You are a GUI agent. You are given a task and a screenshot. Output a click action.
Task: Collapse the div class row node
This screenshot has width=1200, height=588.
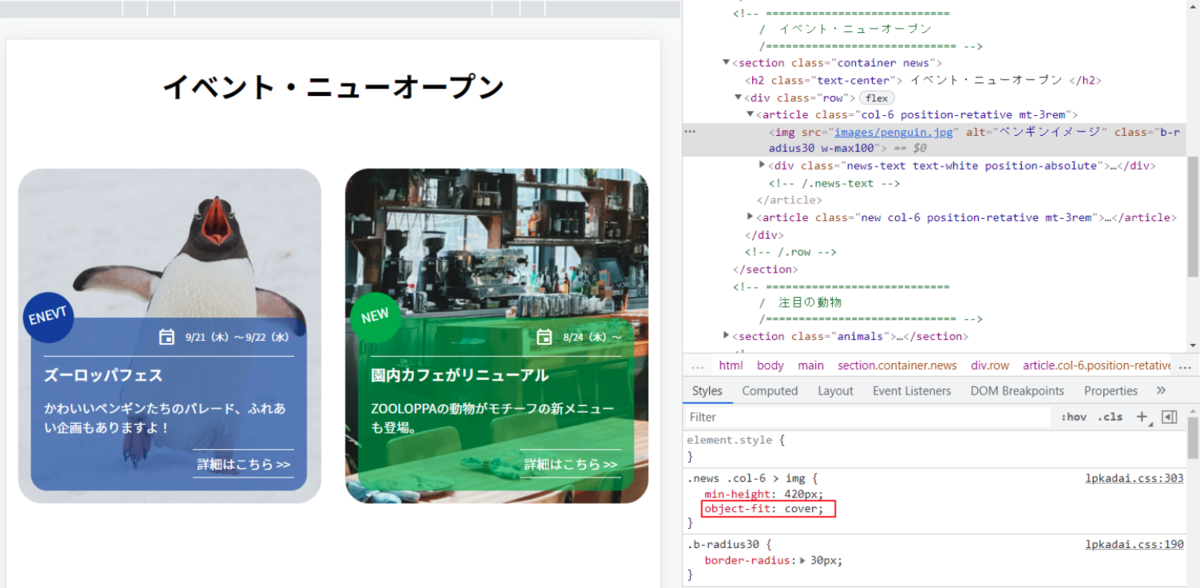[739, 98]
